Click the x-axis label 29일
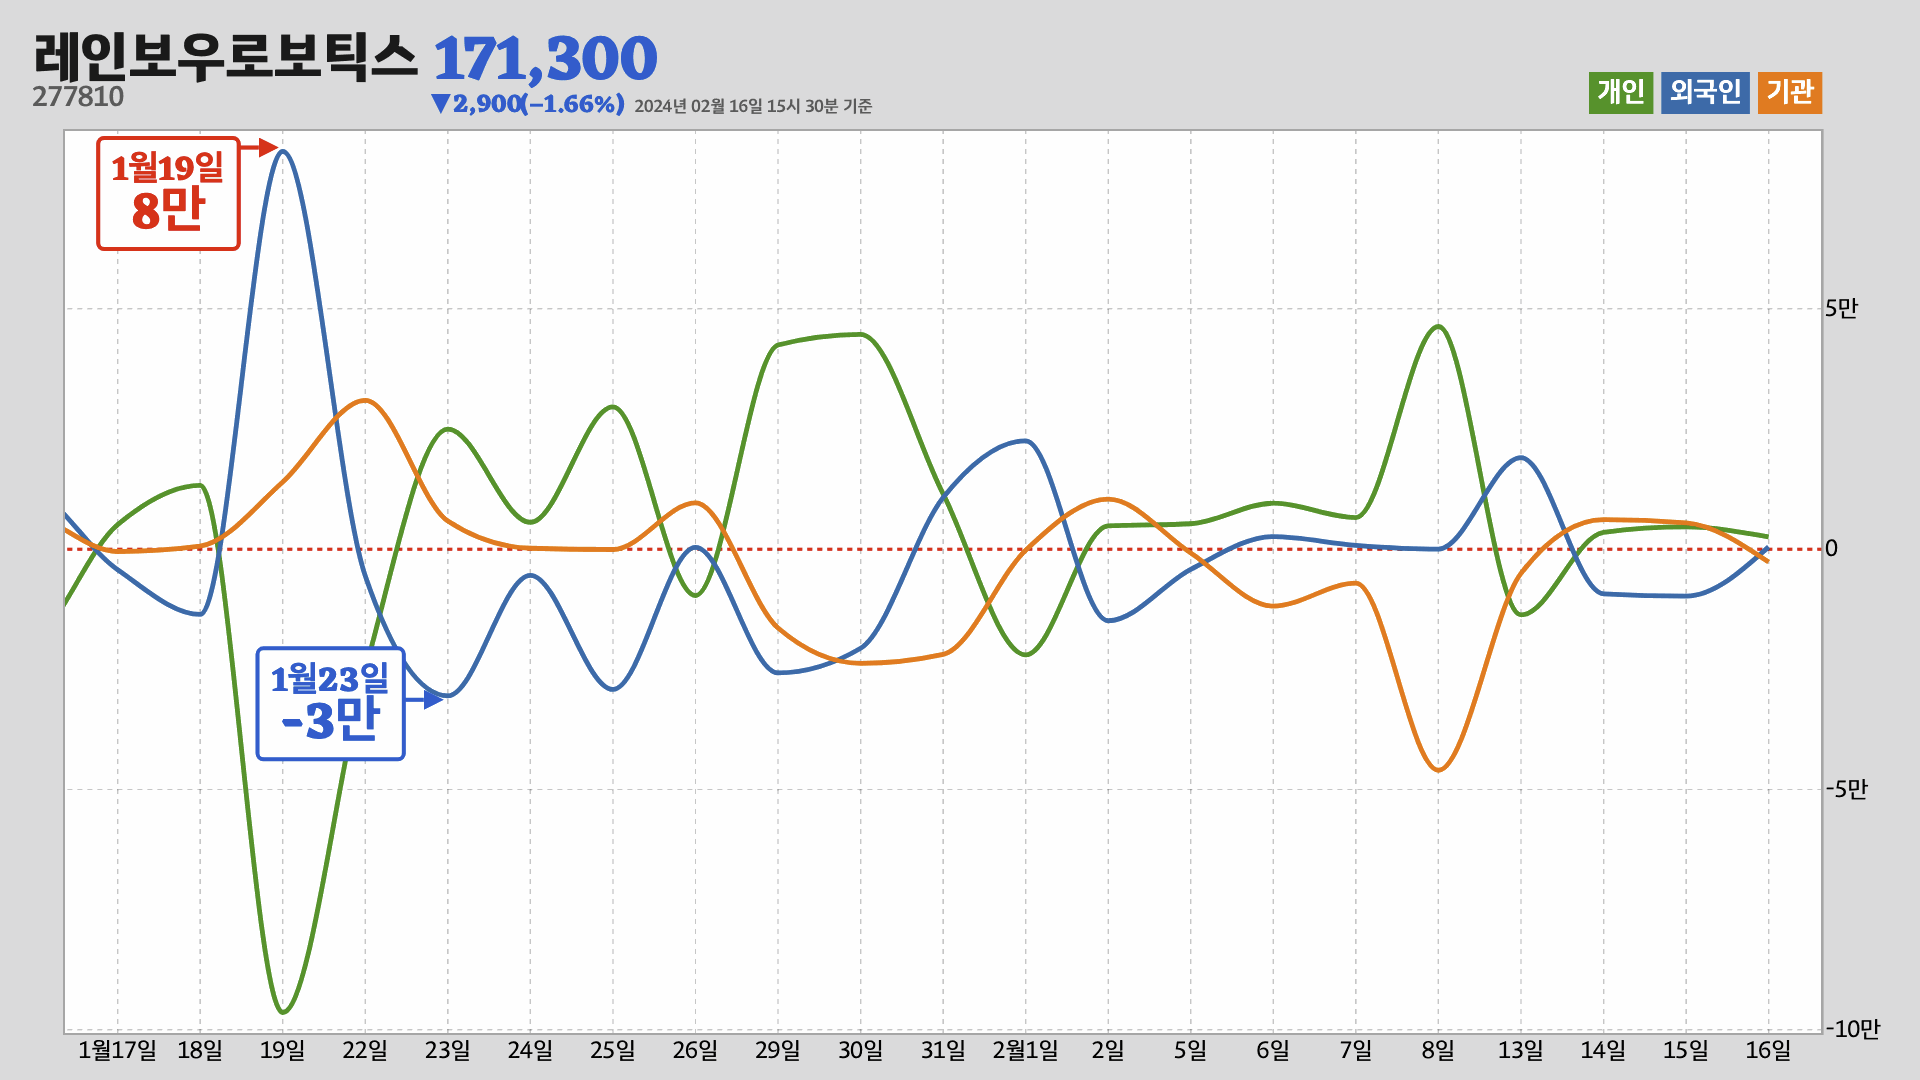Viewport: 1920px width, 1080px height. pos(778,1050)
